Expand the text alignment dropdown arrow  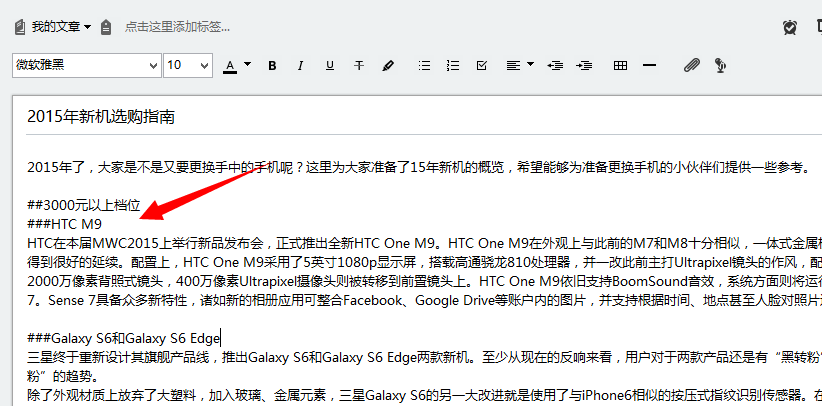530,66
